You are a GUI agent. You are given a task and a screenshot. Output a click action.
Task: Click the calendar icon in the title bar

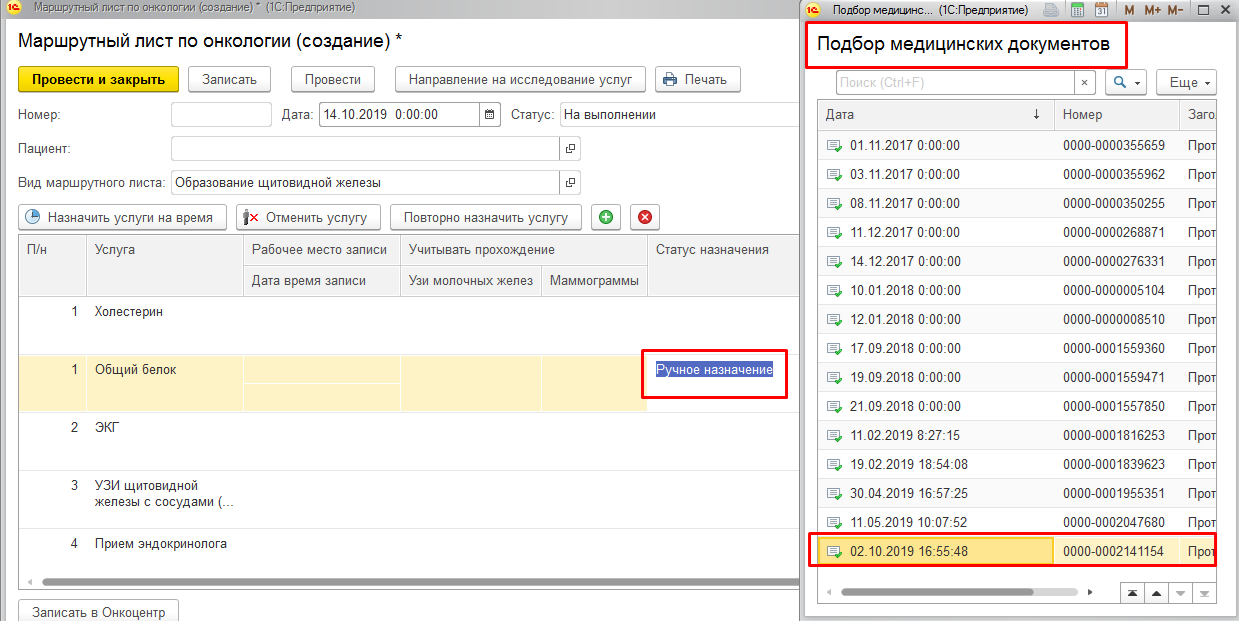pyautogui.click(x=1102, y=10)
